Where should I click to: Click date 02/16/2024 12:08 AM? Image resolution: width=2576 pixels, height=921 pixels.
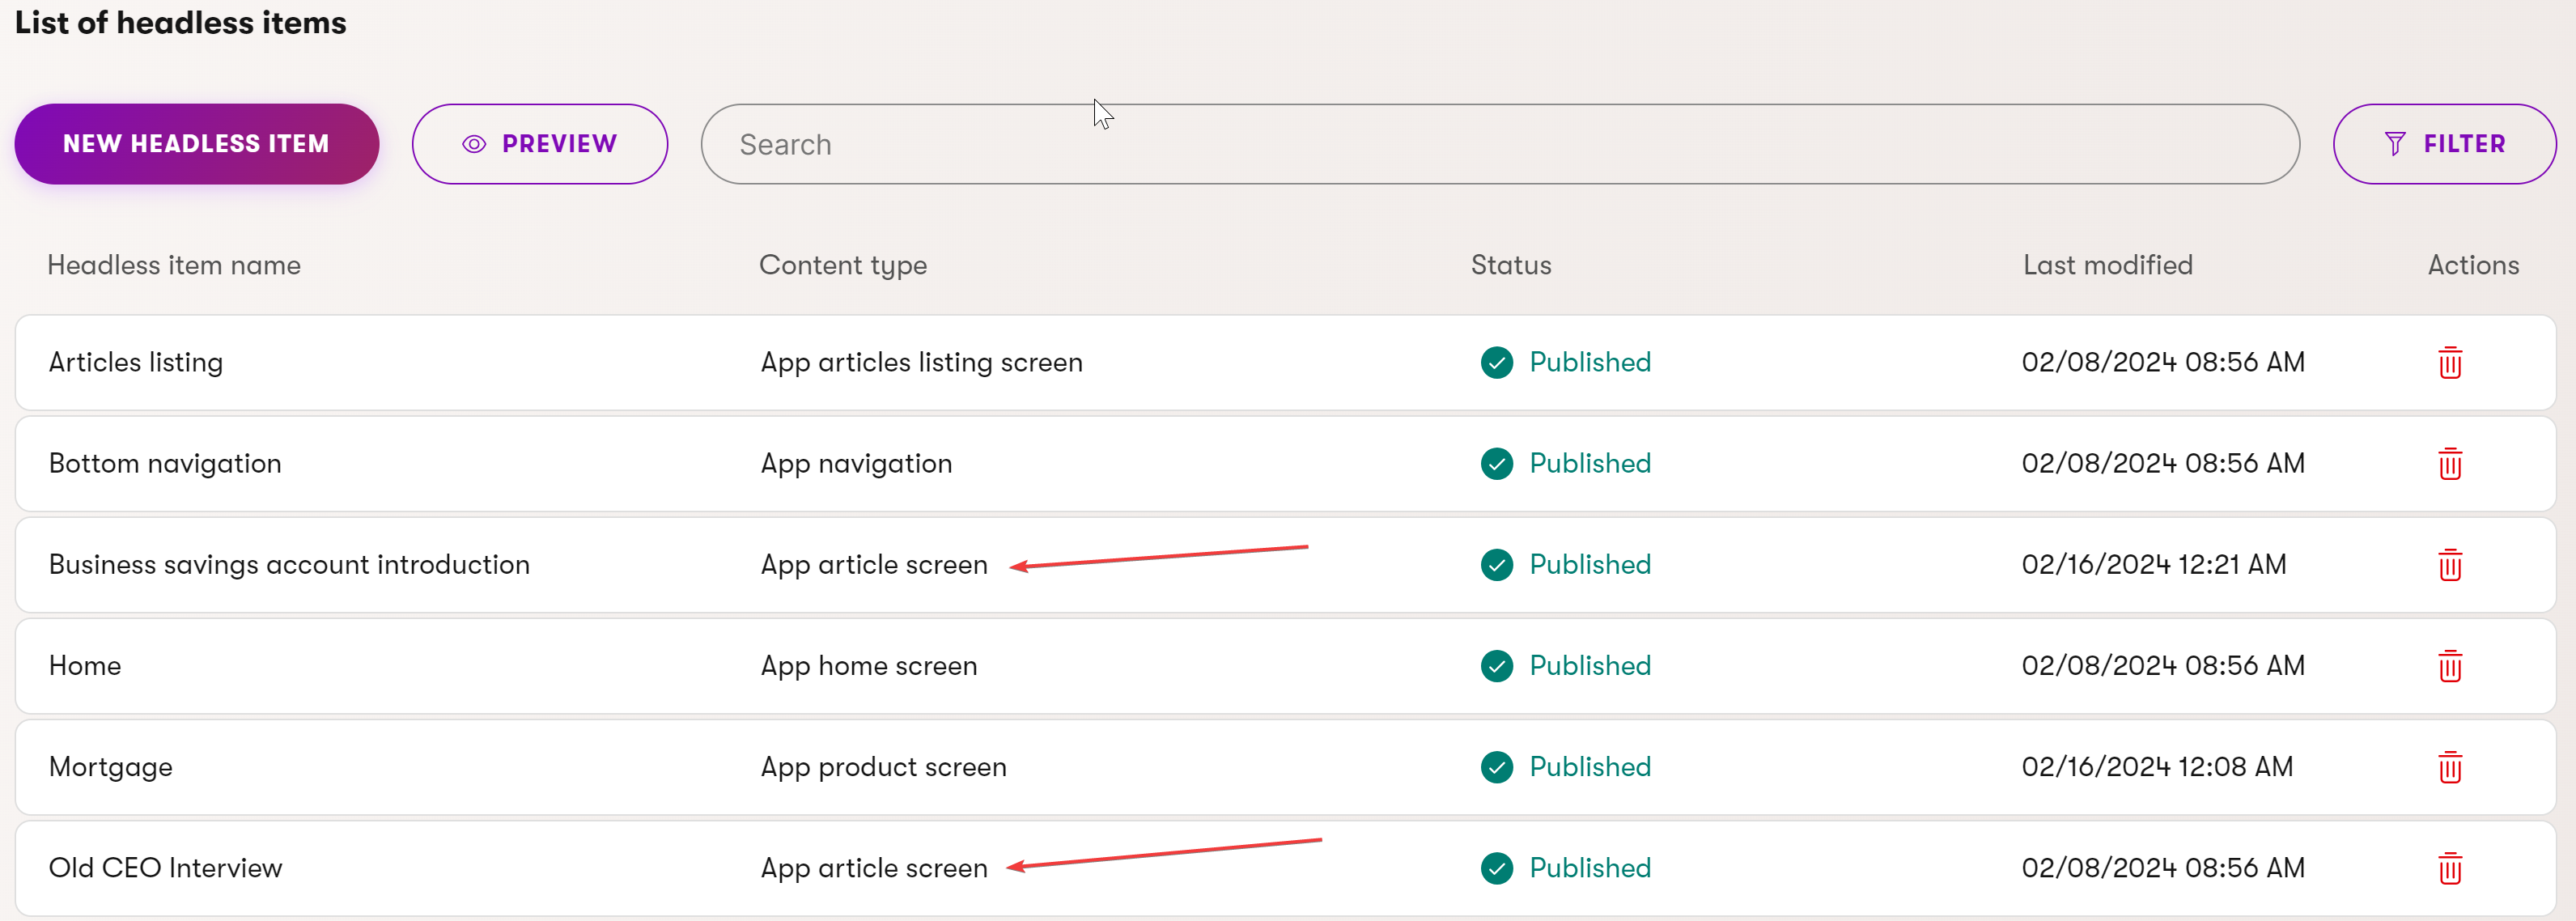point(2157,766)
